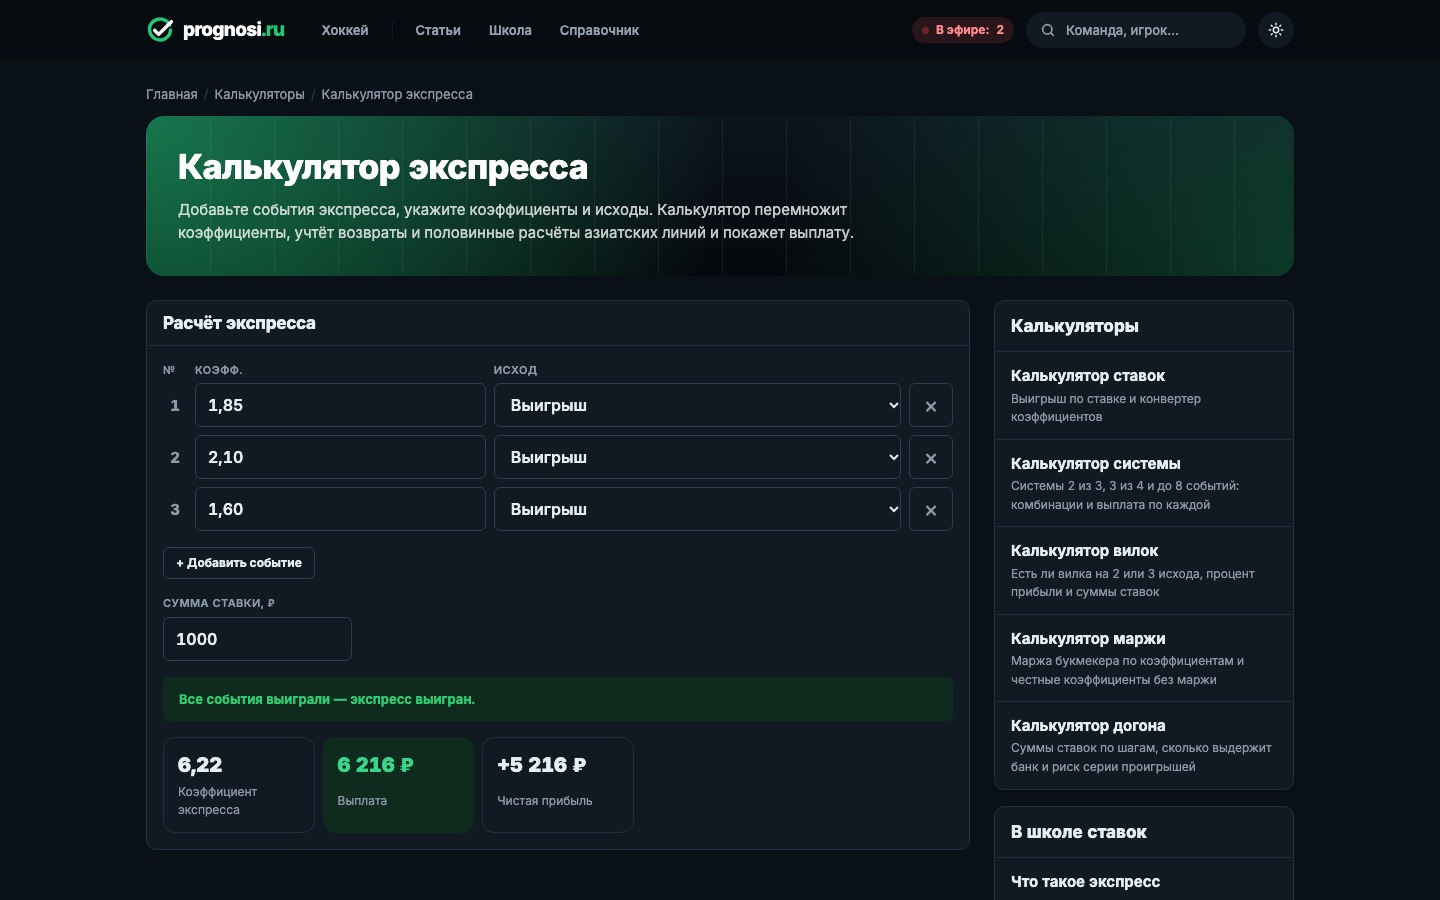Click the coefficient field with 1,60

click(340, 510)
